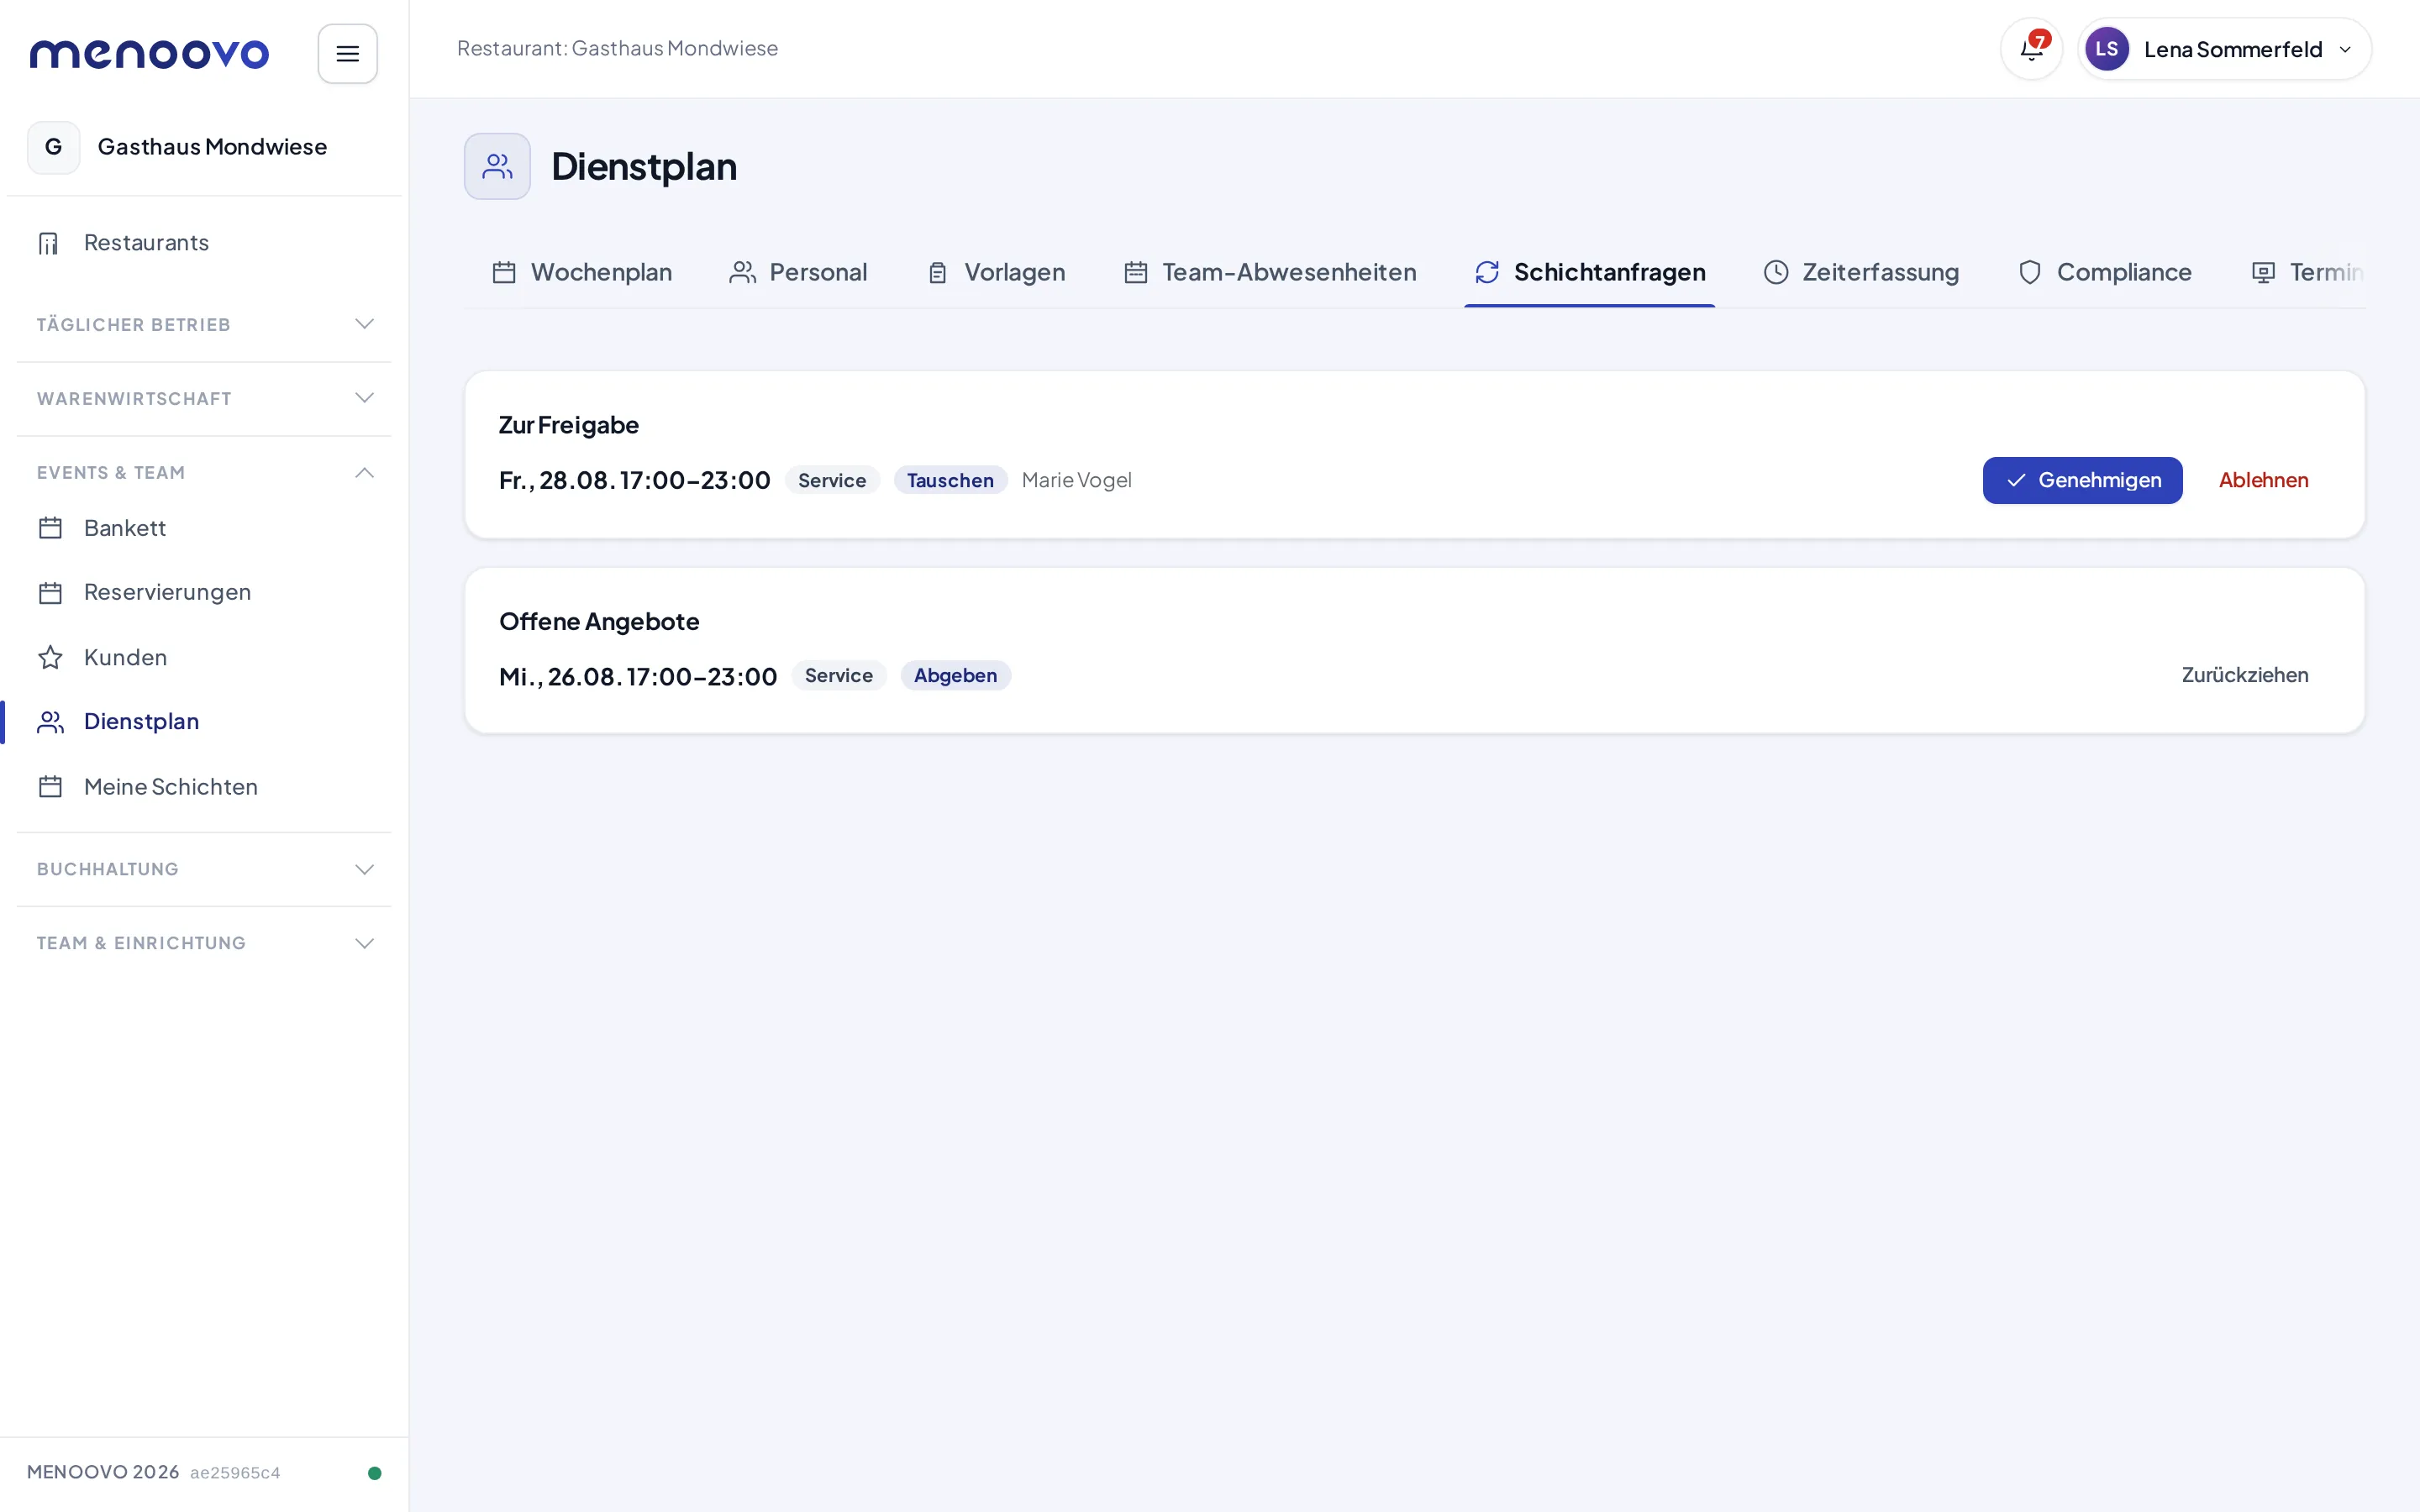The width and height of the screenshot is (2420, 1512).
Task: Open Gasthaus Mondwiese in sidebar header
Action: (x=204, y=147)
